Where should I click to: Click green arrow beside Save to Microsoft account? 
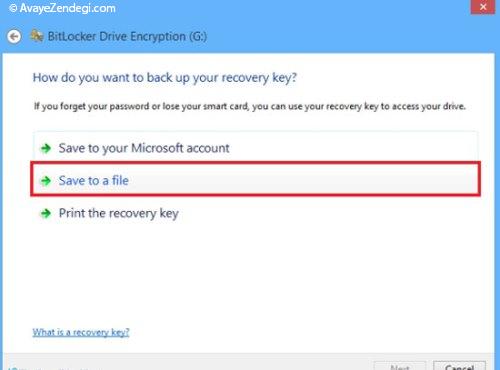46,148
